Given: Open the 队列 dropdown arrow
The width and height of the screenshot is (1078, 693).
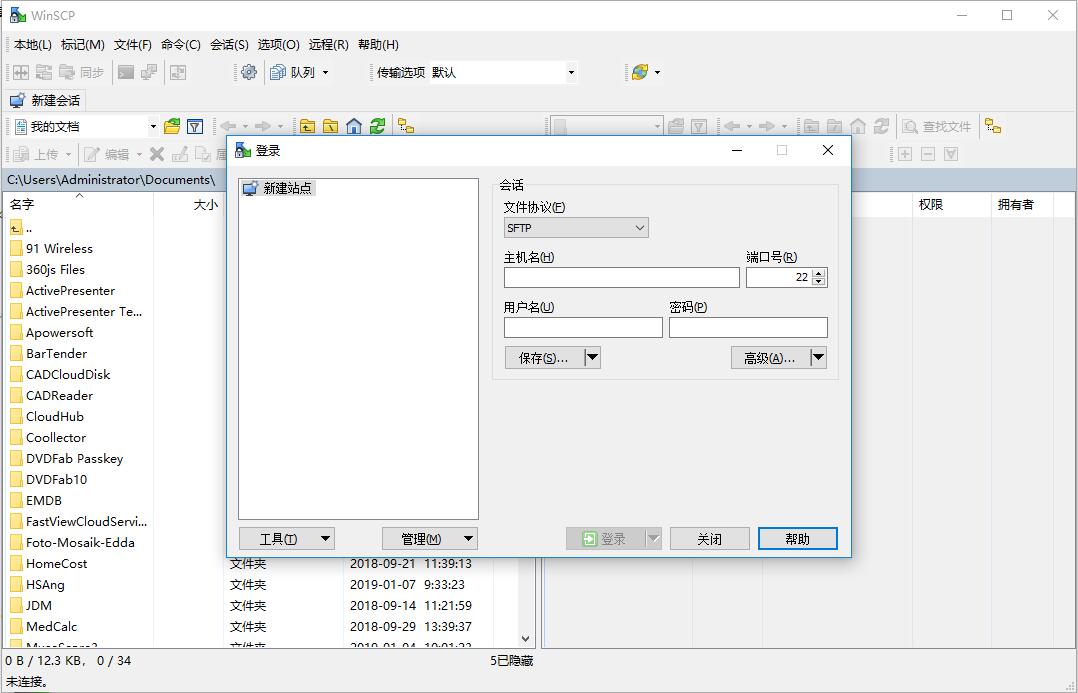Looking at the screenshot, I should (325, 72).
